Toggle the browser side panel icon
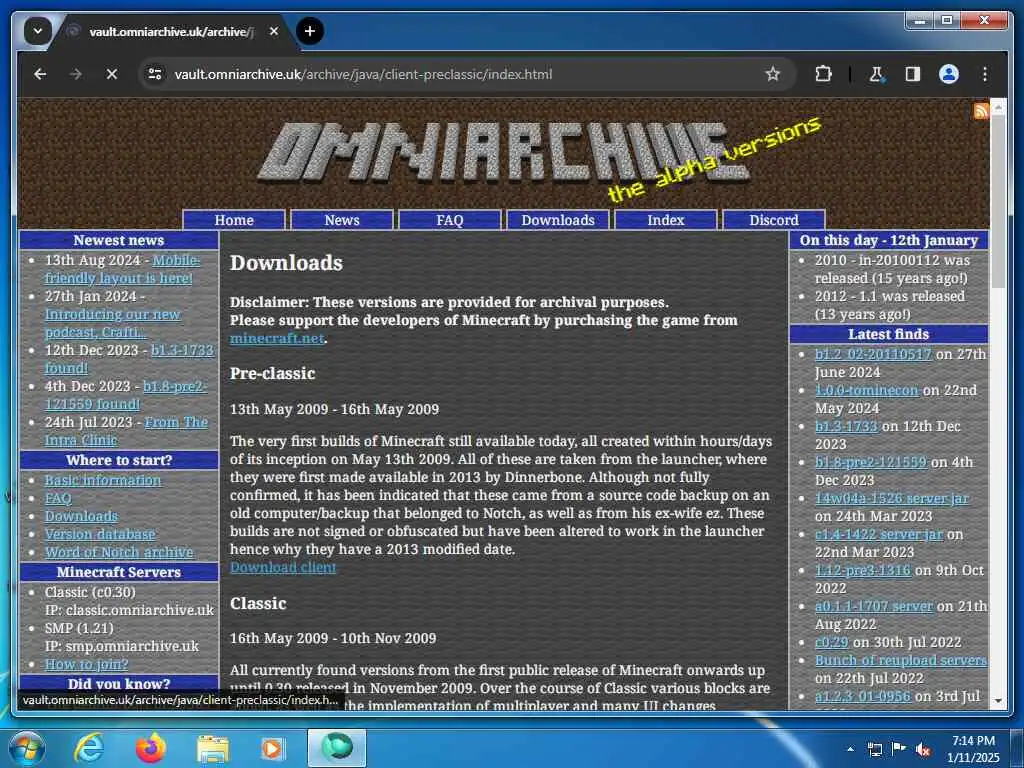1024x768 pixels. (912, 74)
